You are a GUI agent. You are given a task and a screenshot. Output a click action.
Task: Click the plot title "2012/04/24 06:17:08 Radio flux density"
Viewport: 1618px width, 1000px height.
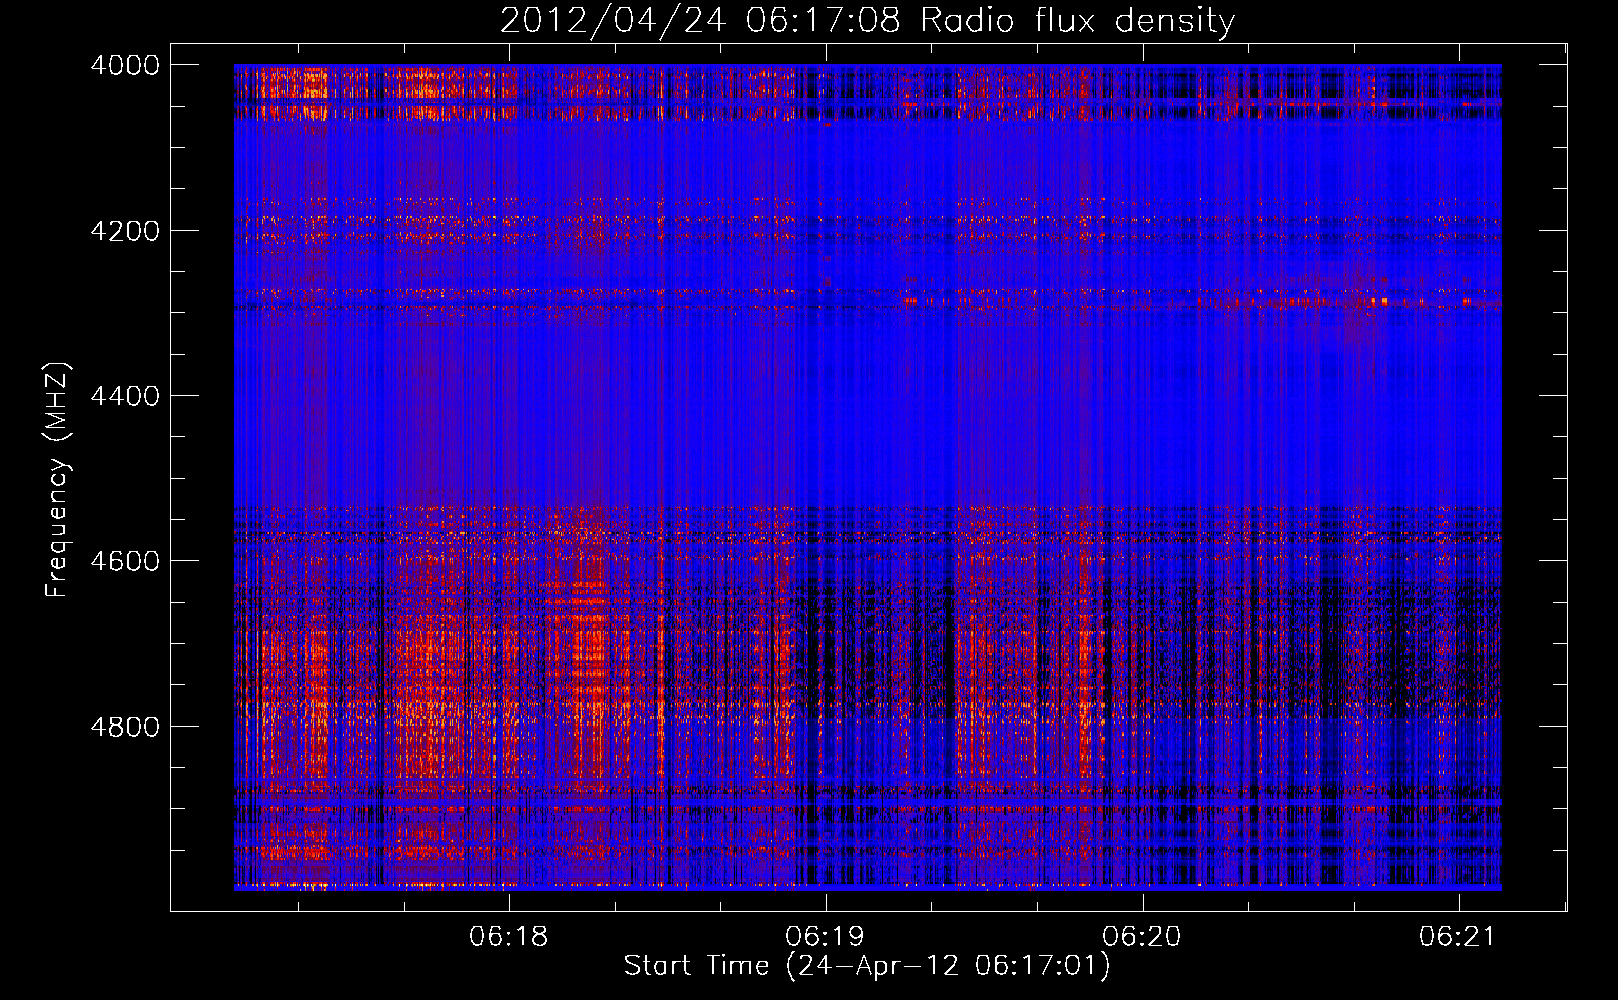pyautogui.click(x=867, y=20)
